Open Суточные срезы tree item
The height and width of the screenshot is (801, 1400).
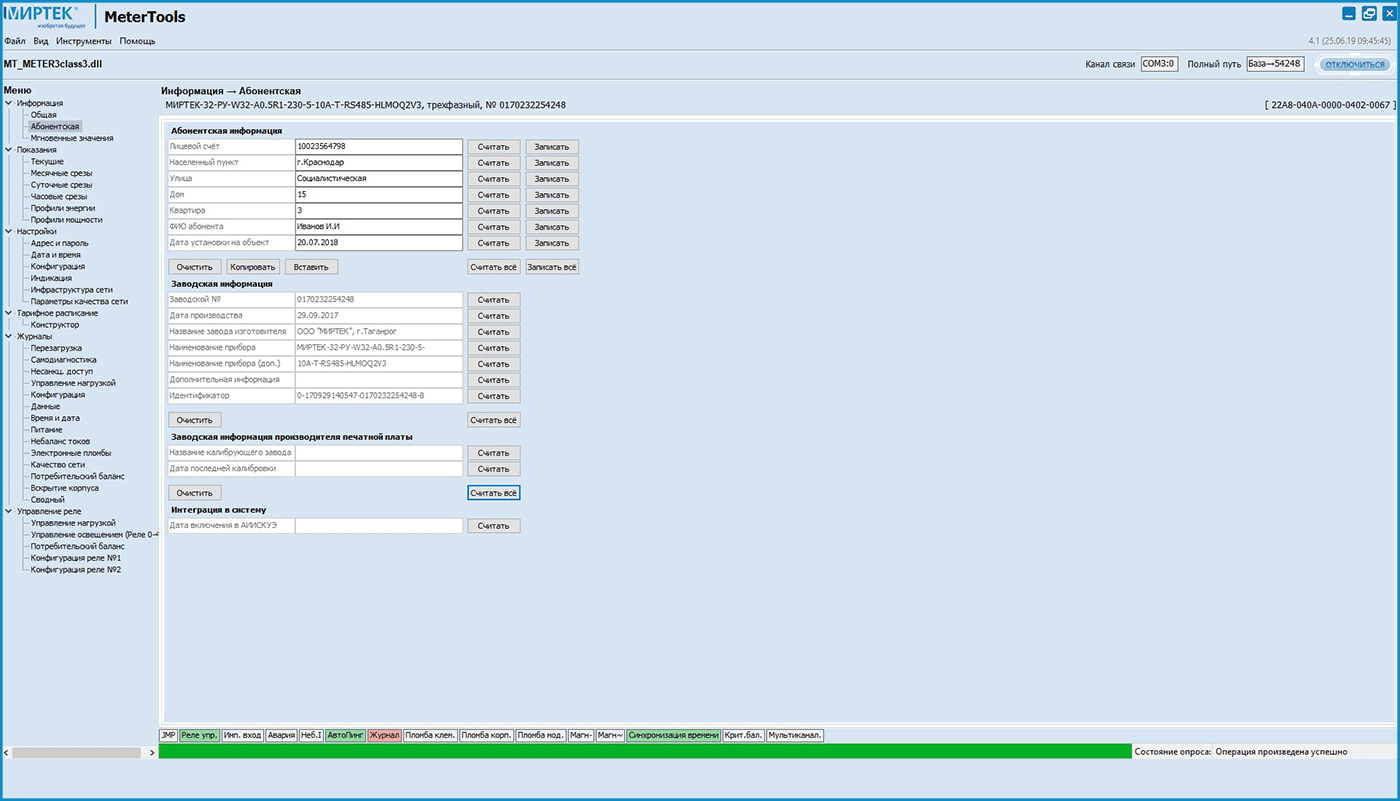click(61, 185)
